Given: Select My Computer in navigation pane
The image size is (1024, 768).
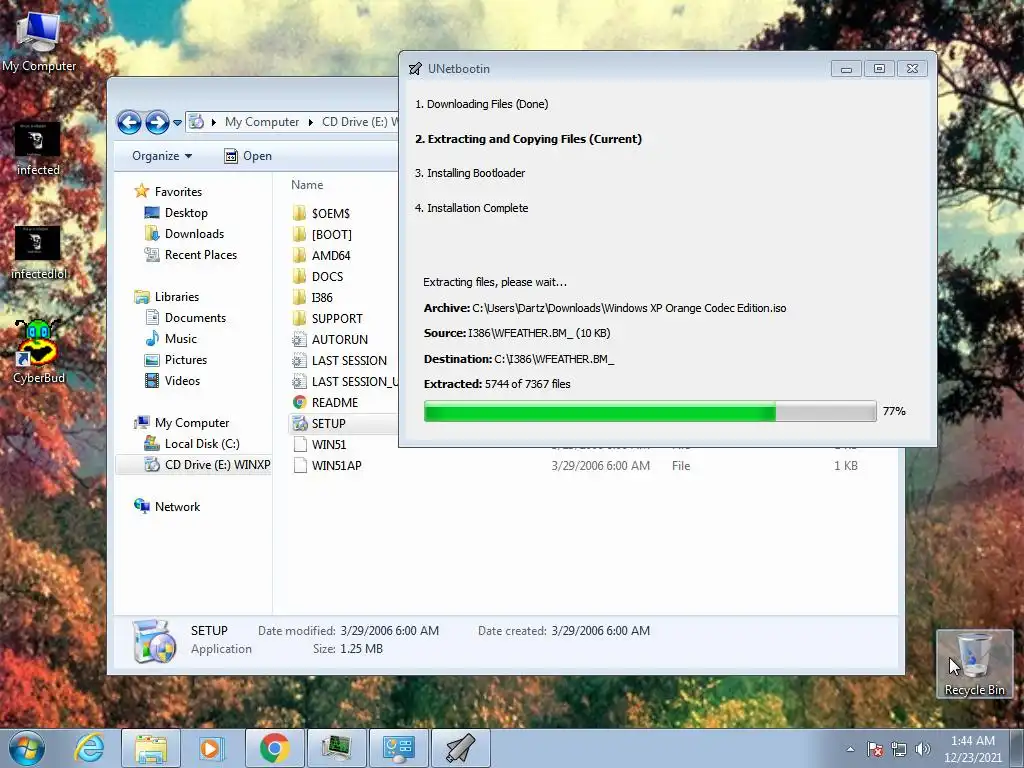Looking at the screenshot, I should [182, 423].
